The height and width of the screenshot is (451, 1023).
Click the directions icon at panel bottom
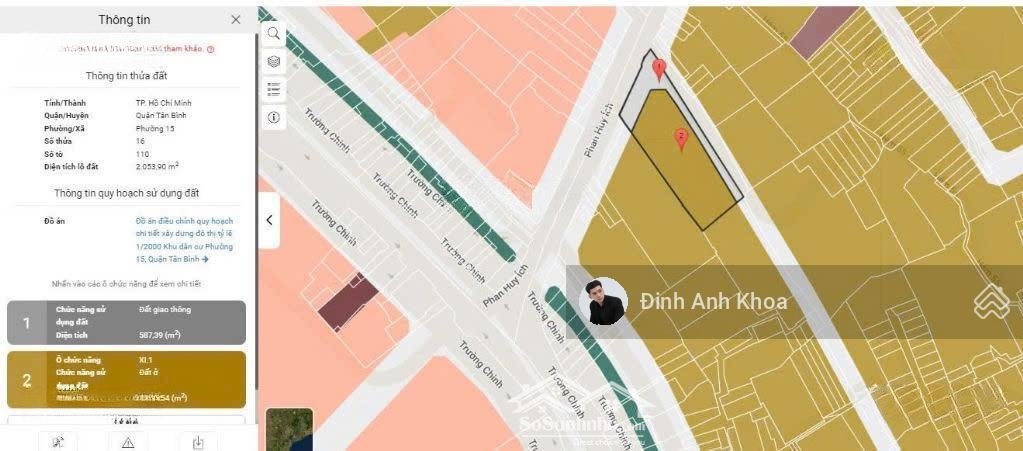point(58,443)
